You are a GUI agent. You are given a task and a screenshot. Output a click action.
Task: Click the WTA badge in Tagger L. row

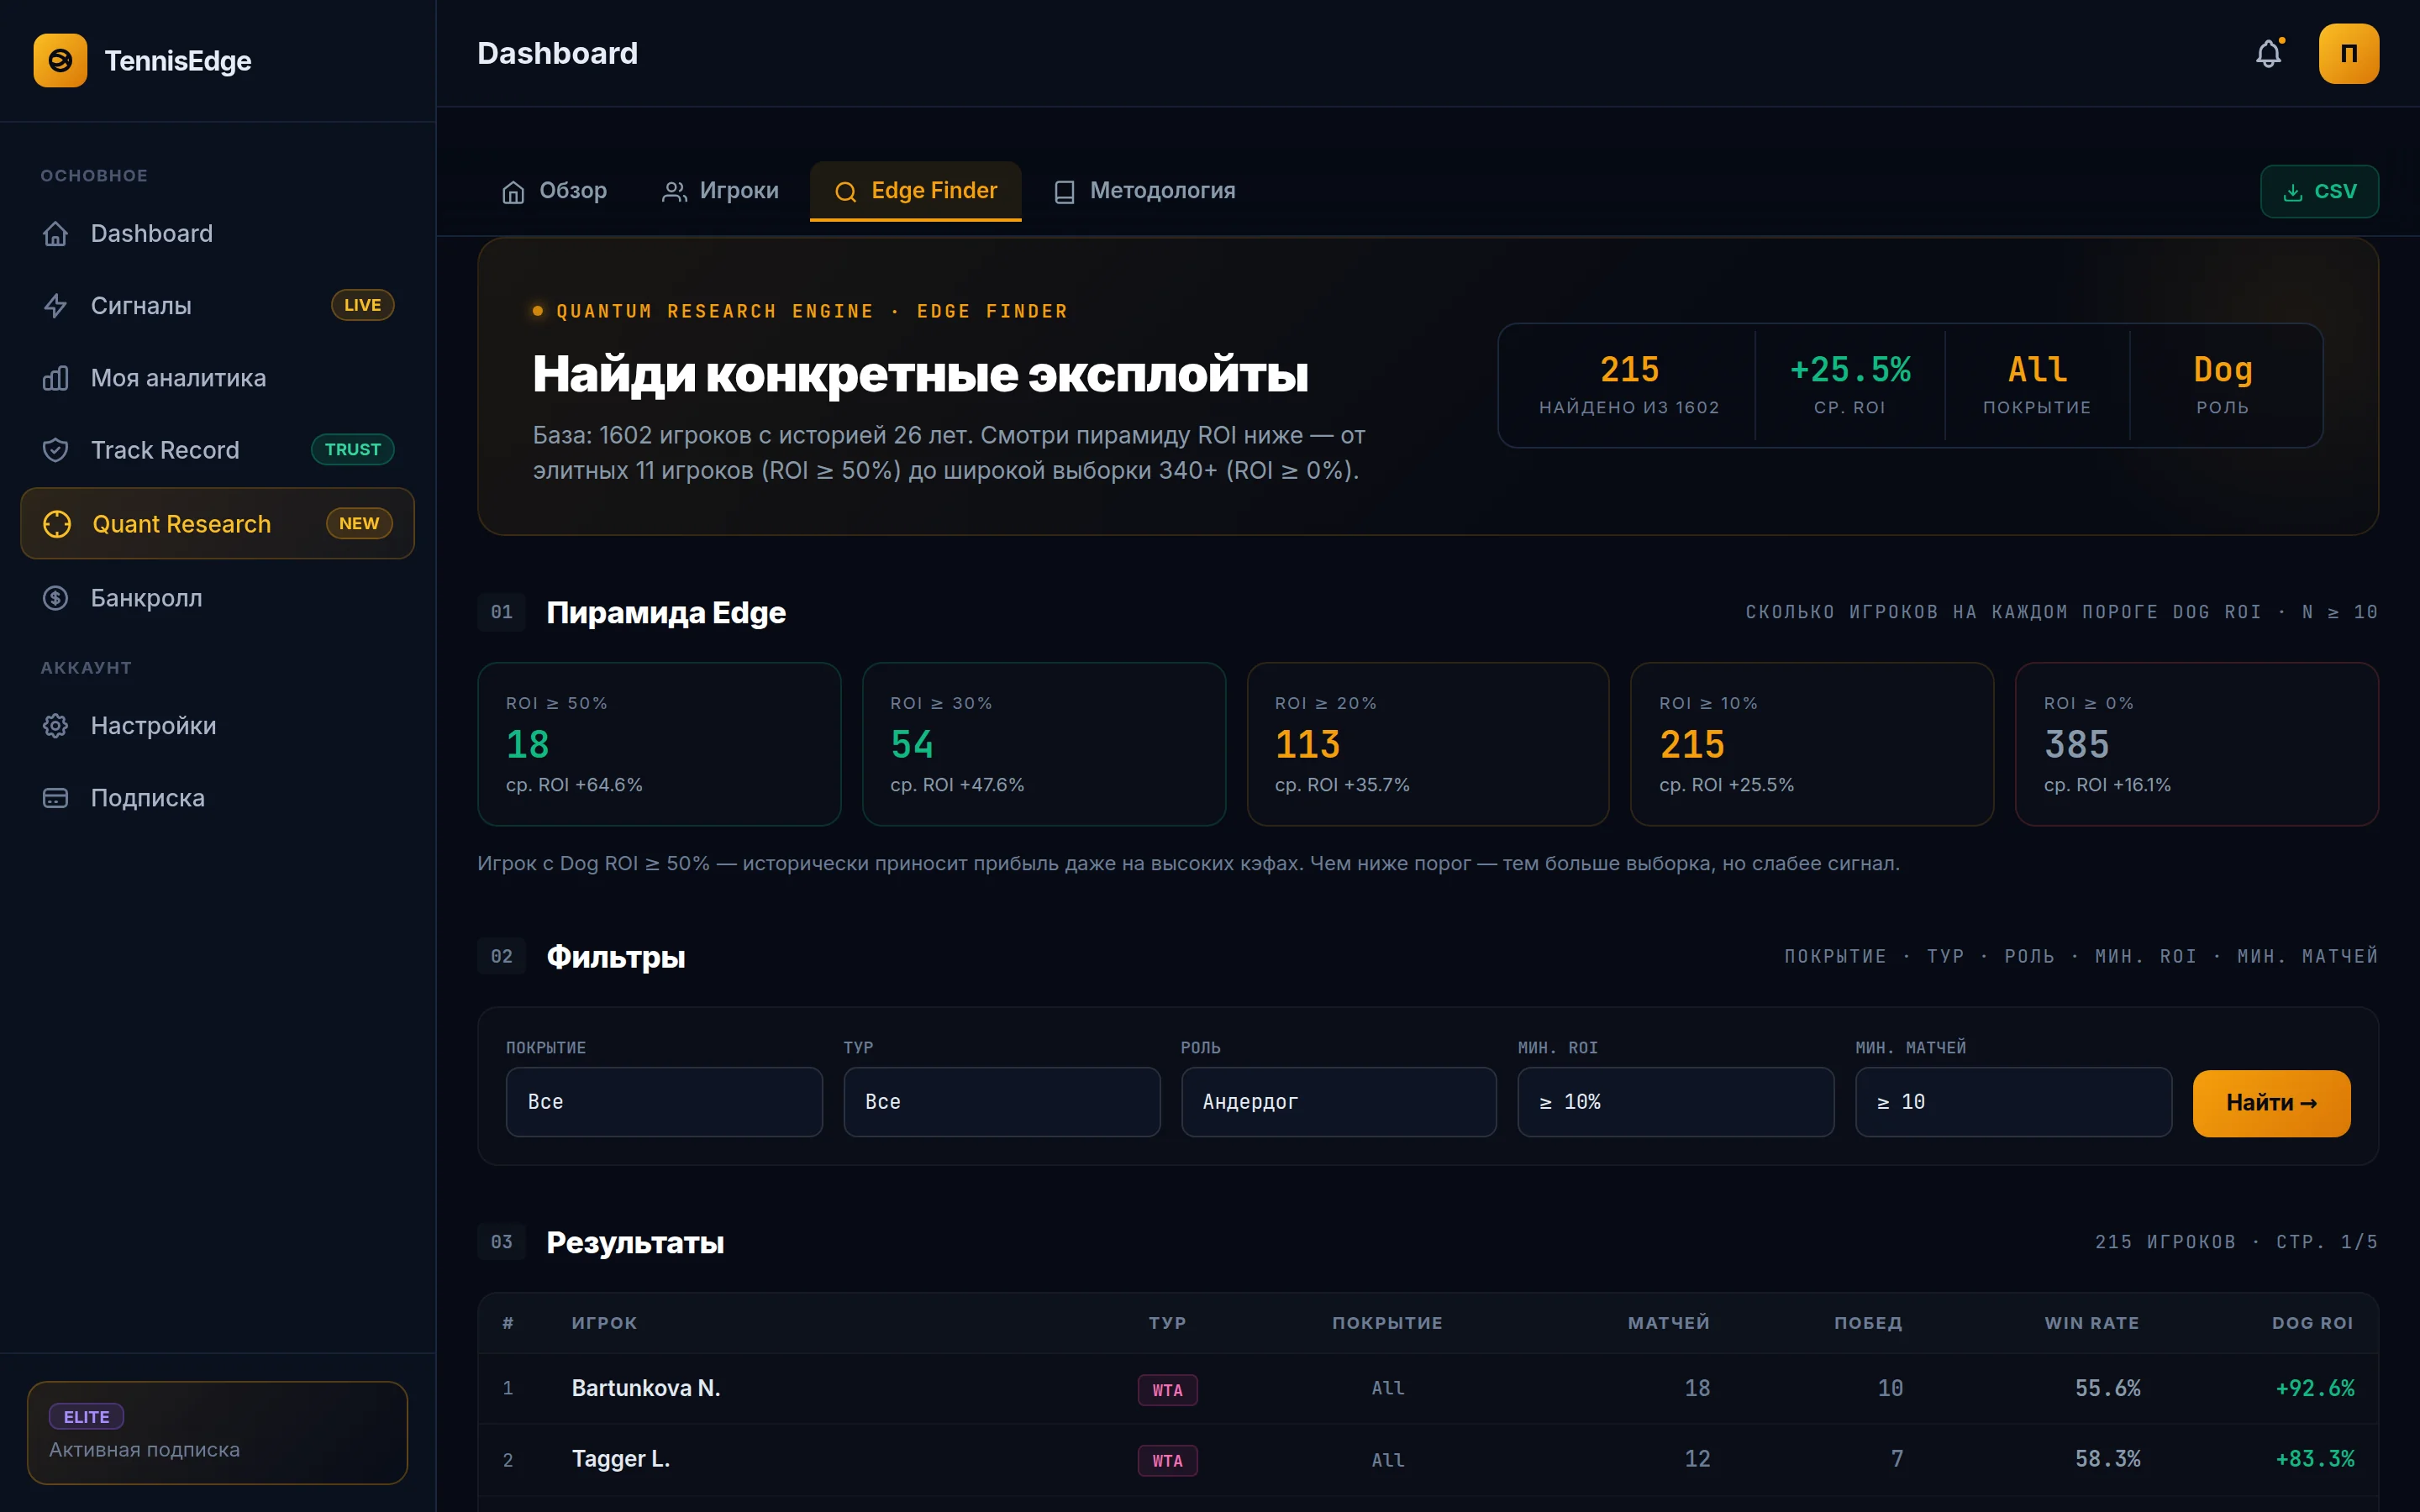pos(1167,1461)
